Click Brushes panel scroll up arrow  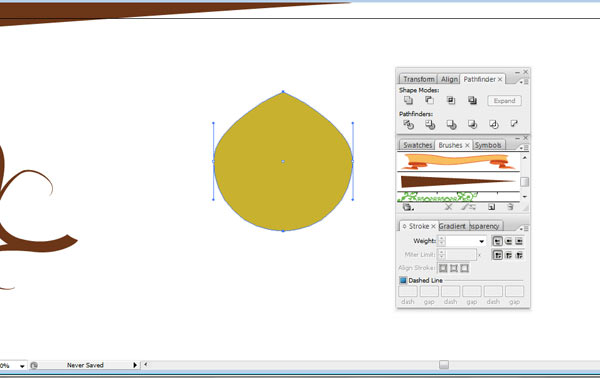525,157
